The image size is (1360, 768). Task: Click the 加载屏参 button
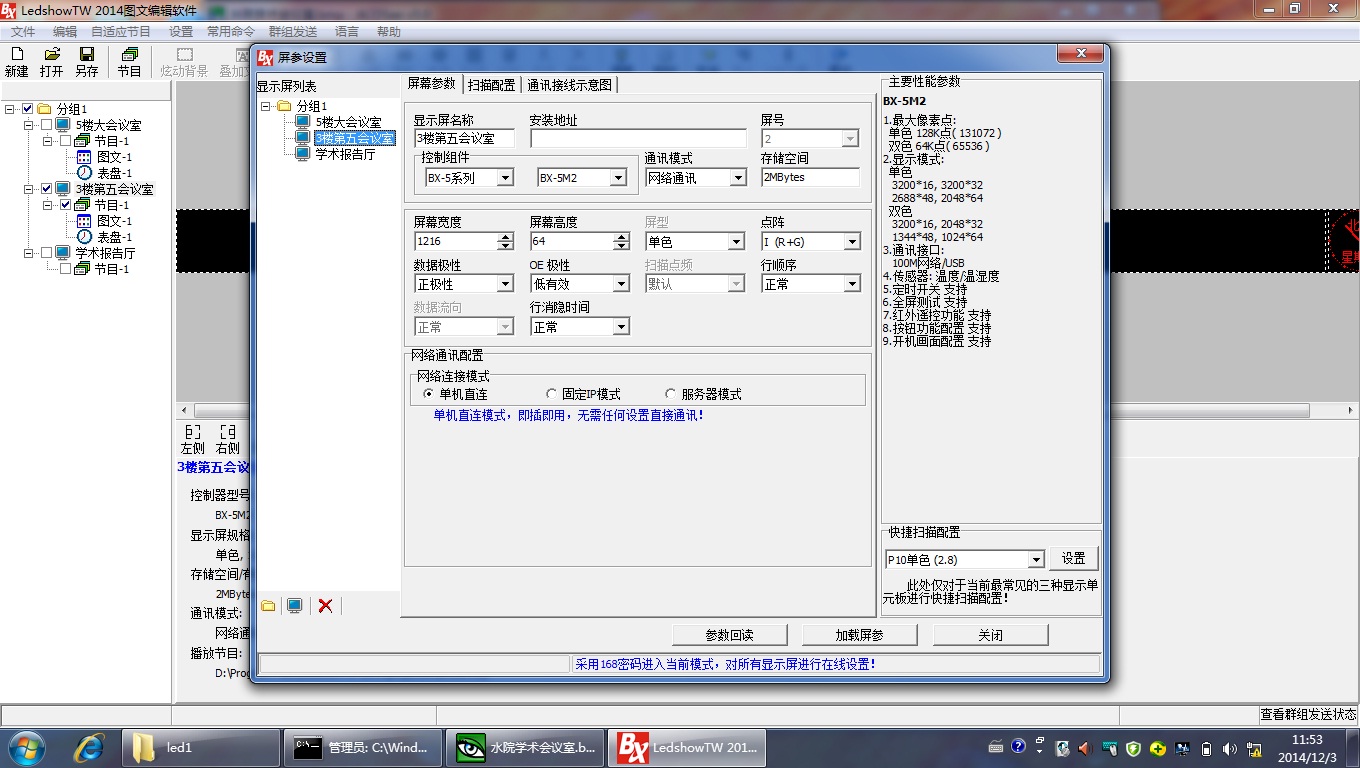[860, 635]
